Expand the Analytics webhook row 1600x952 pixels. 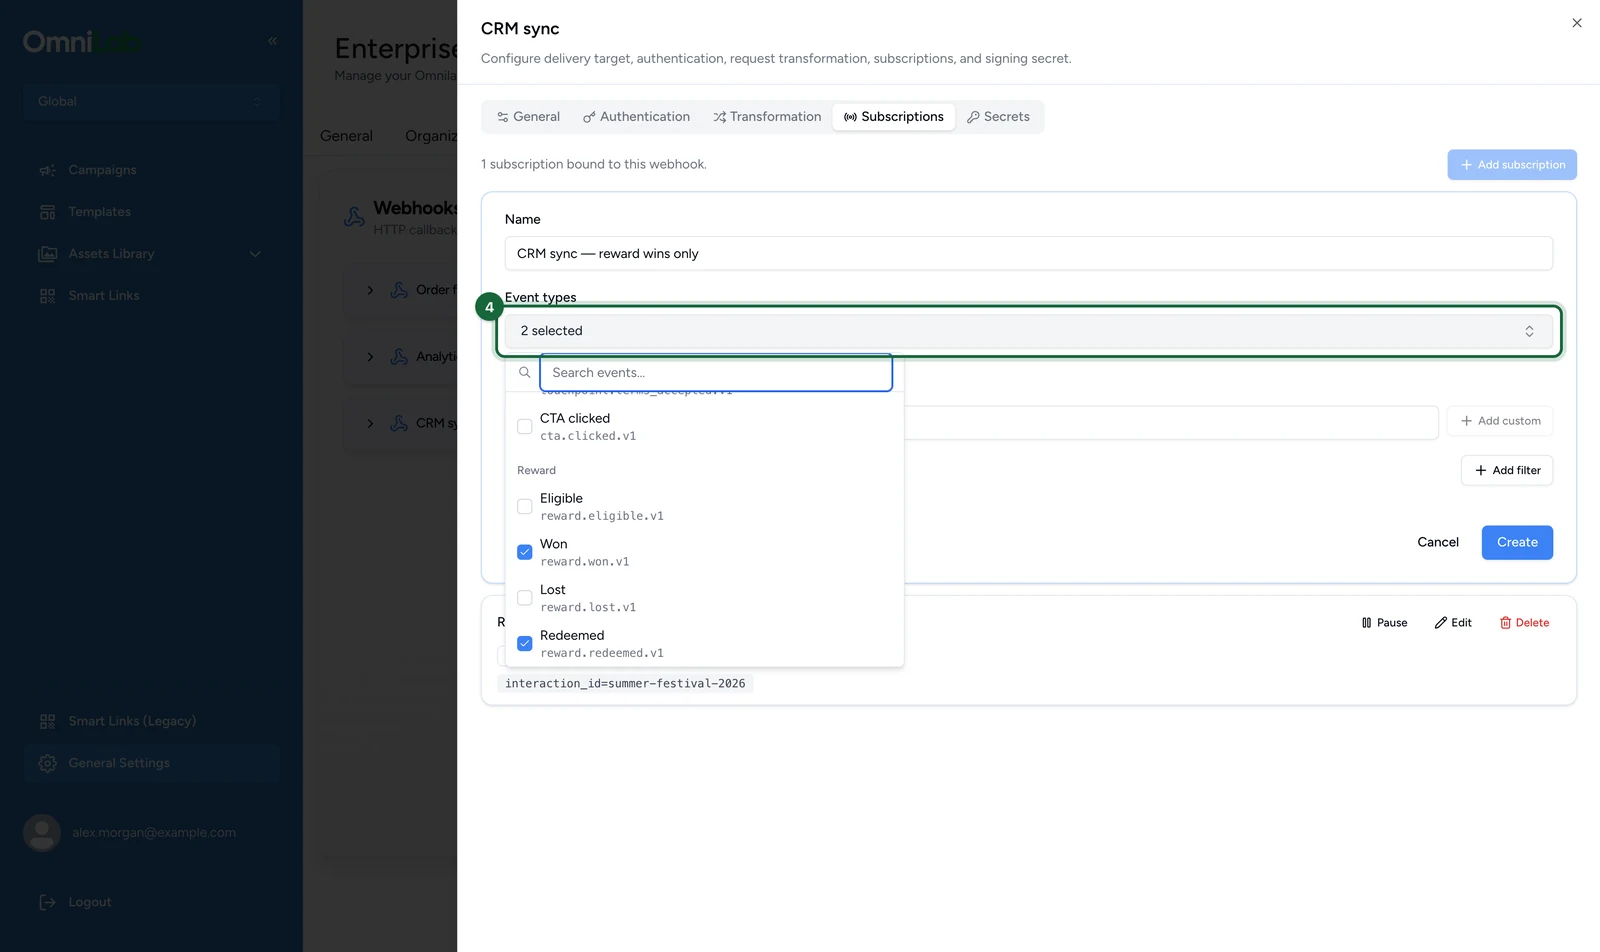370,357
